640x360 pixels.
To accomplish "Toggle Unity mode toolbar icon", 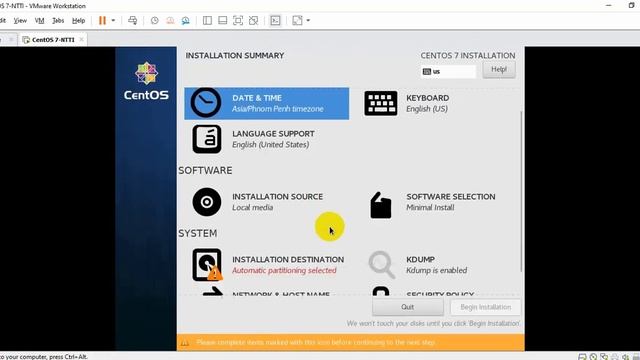I will [x=253, y=20].
